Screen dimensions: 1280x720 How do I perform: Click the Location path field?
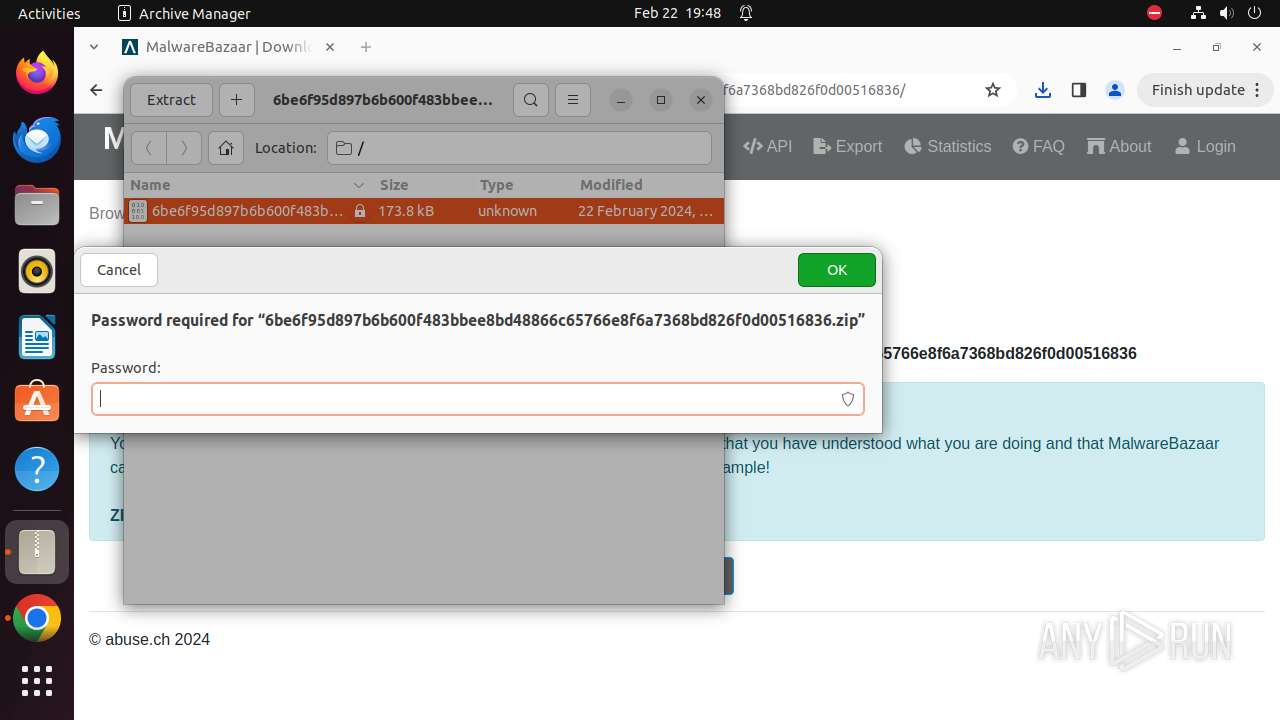519,148
